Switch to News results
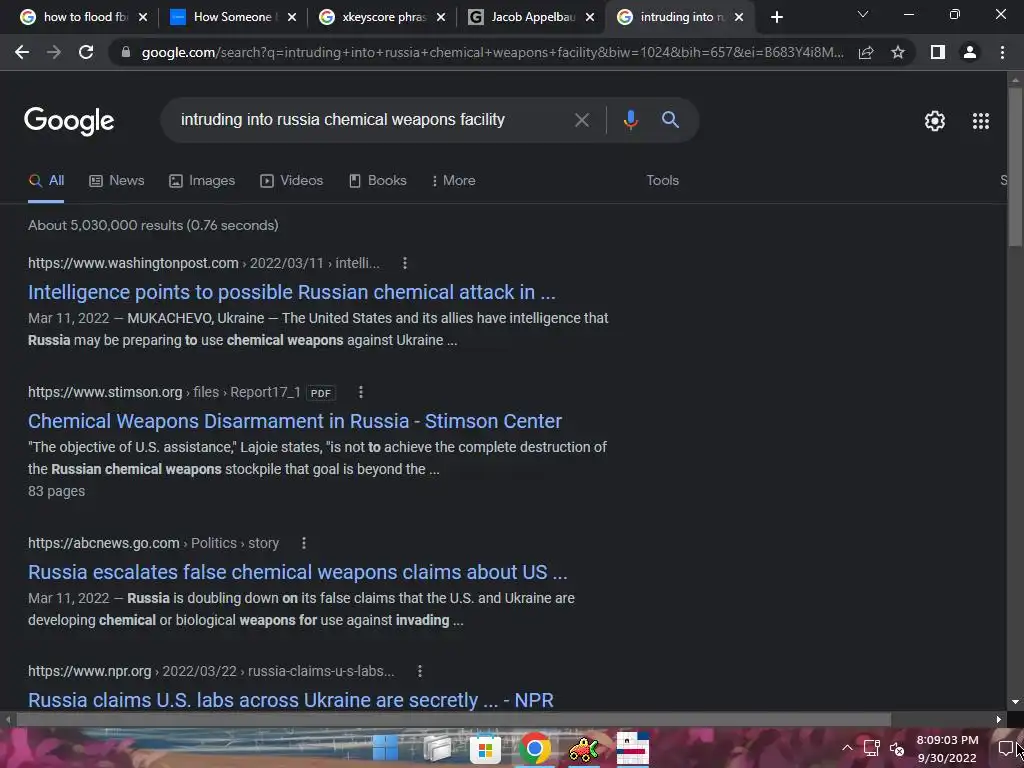Image resolution: width=1024 pixels, height=768 pixels. (x=116, y=181)
